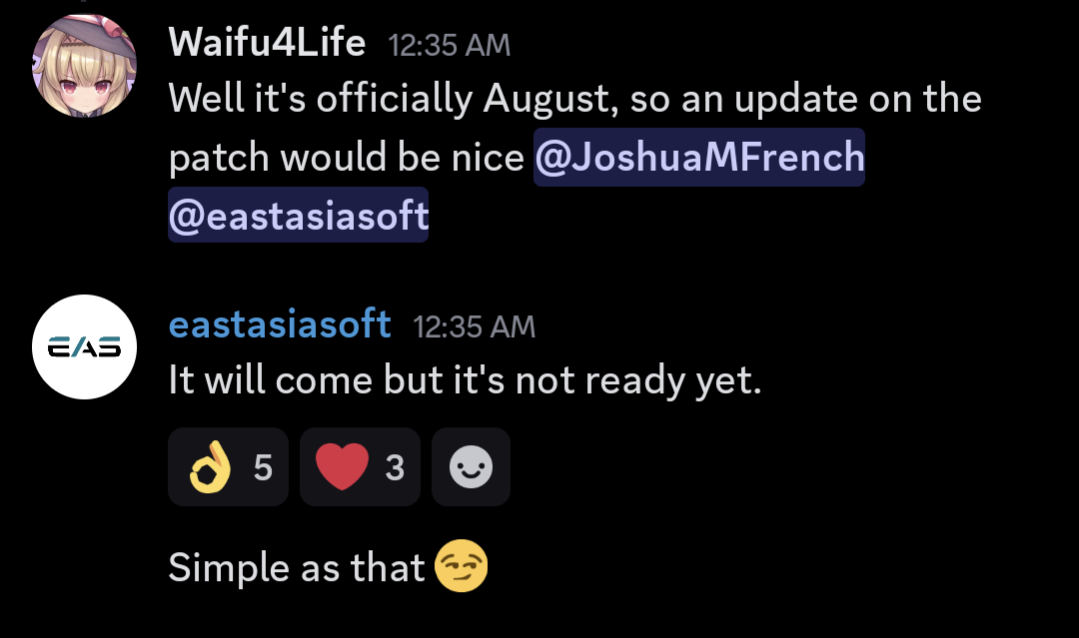
Task: Click the smirking face emoji after "Simple as that"
Action: 461,568
